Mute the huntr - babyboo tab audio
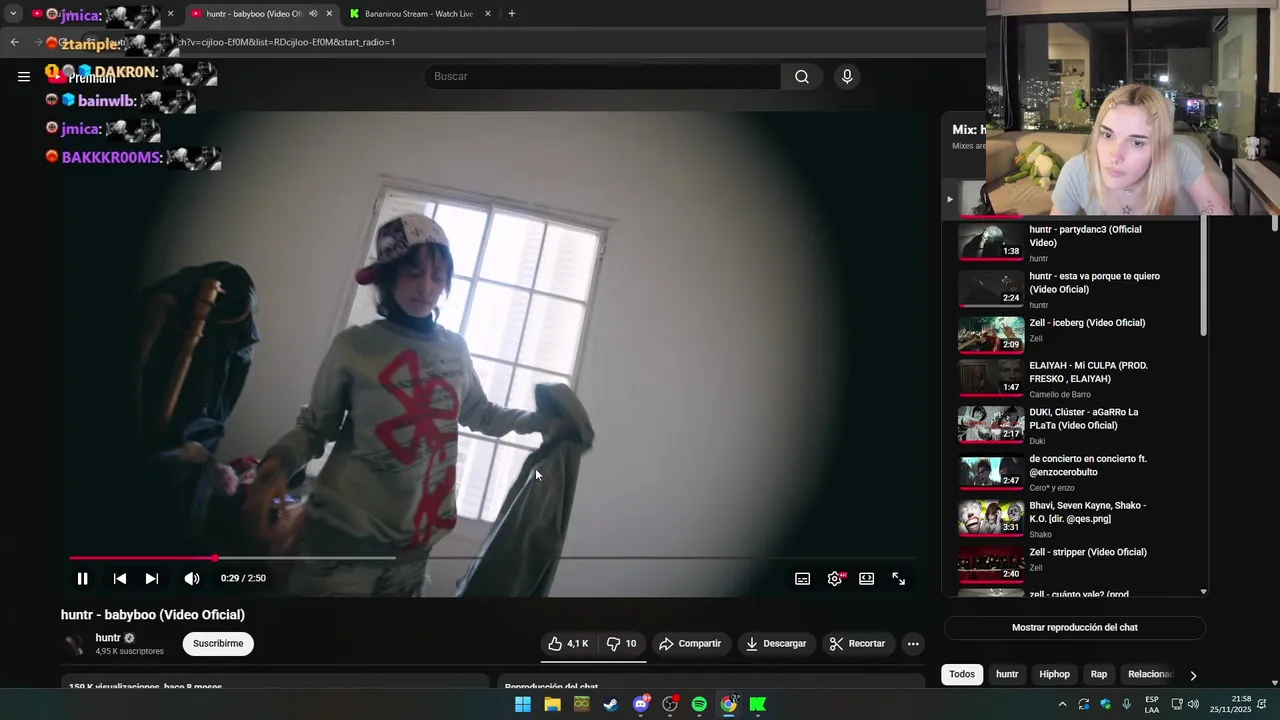This screenshot has height=720, width=1280. point(313,14)
